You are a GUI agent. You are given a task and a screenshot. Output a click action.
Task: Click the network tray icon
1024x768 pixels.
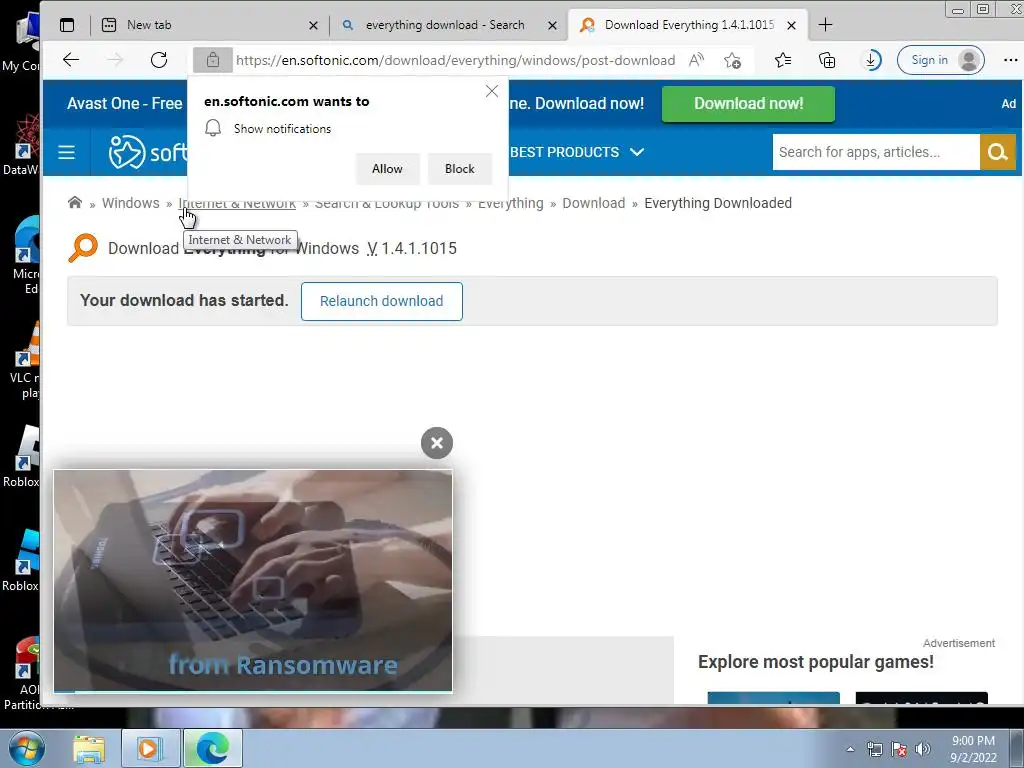coord(874,749)
